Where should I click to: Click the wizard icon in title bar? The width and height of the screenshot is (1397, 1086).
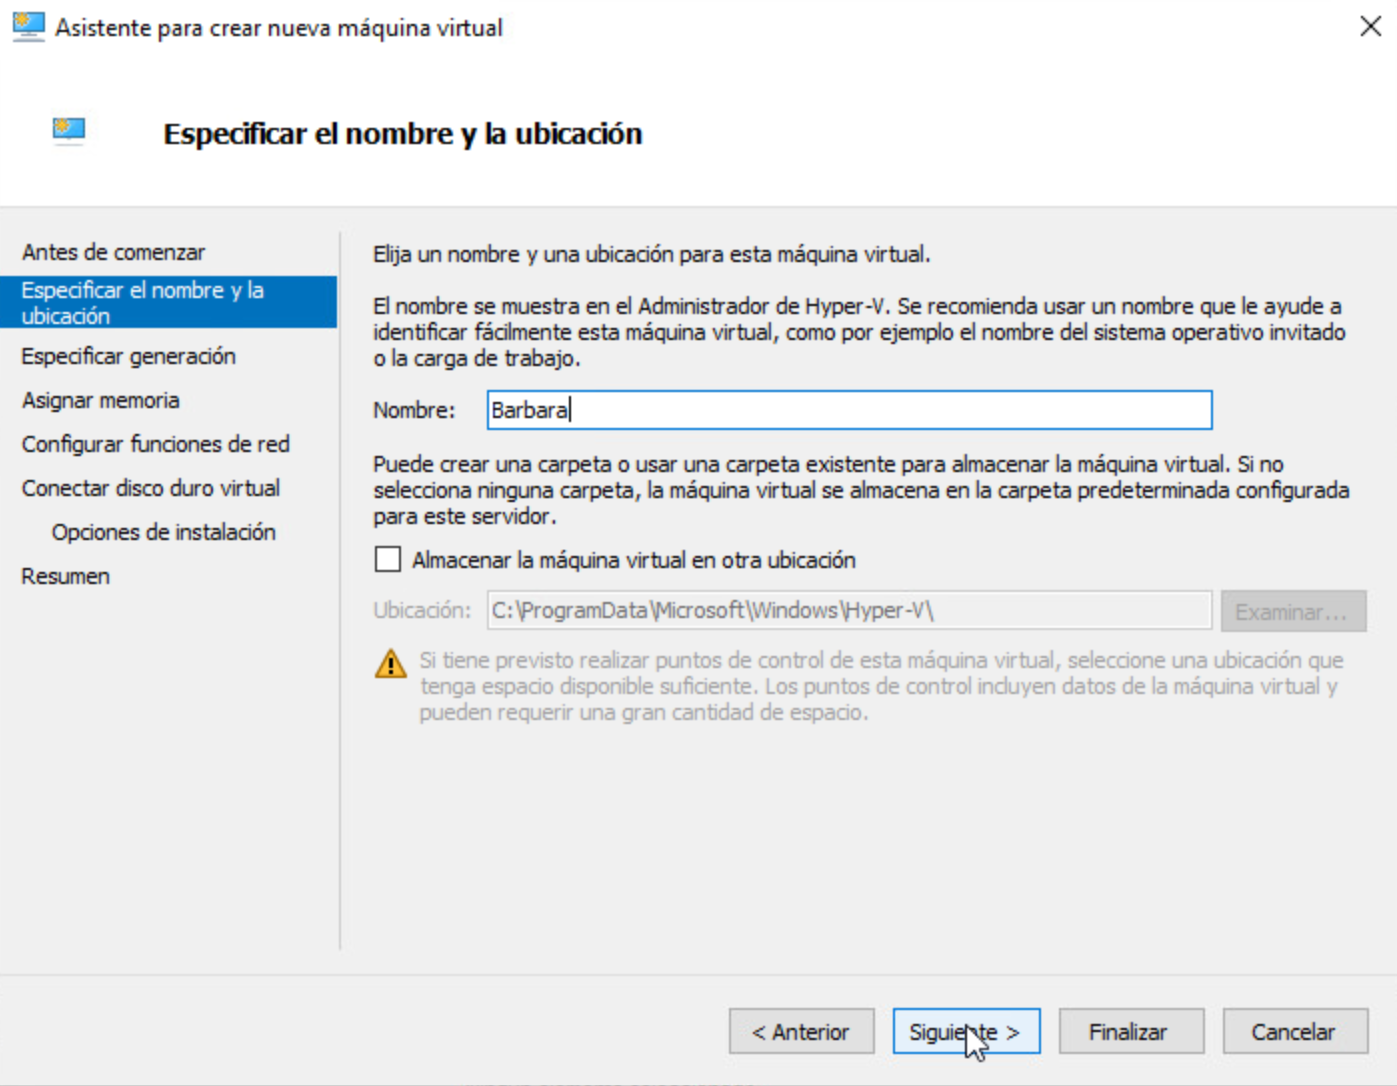point(28,27)
